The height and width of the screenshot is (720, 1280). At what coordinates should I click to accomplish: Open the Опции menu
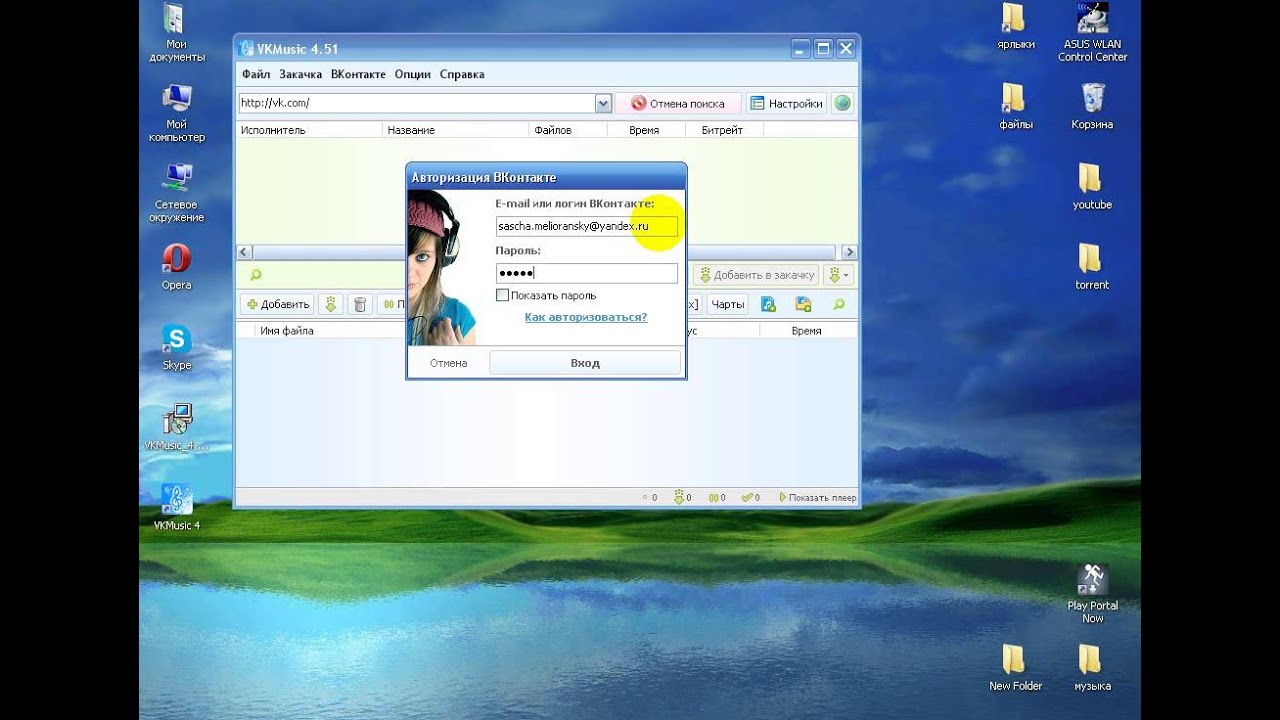pos(412,74)
